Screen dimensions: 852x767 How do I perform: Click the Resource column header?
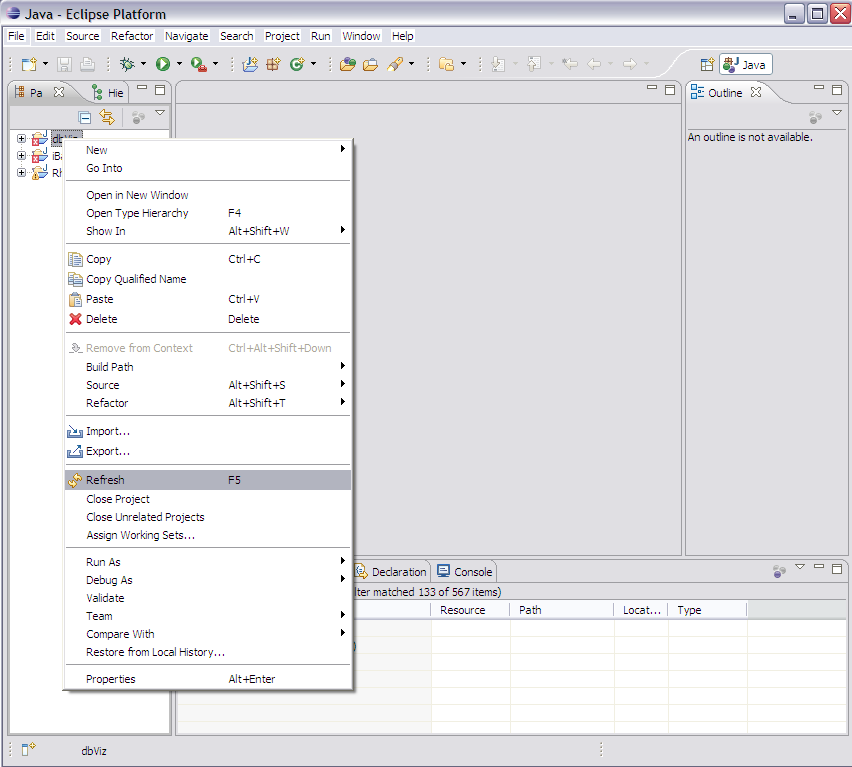tap(470, 610)
